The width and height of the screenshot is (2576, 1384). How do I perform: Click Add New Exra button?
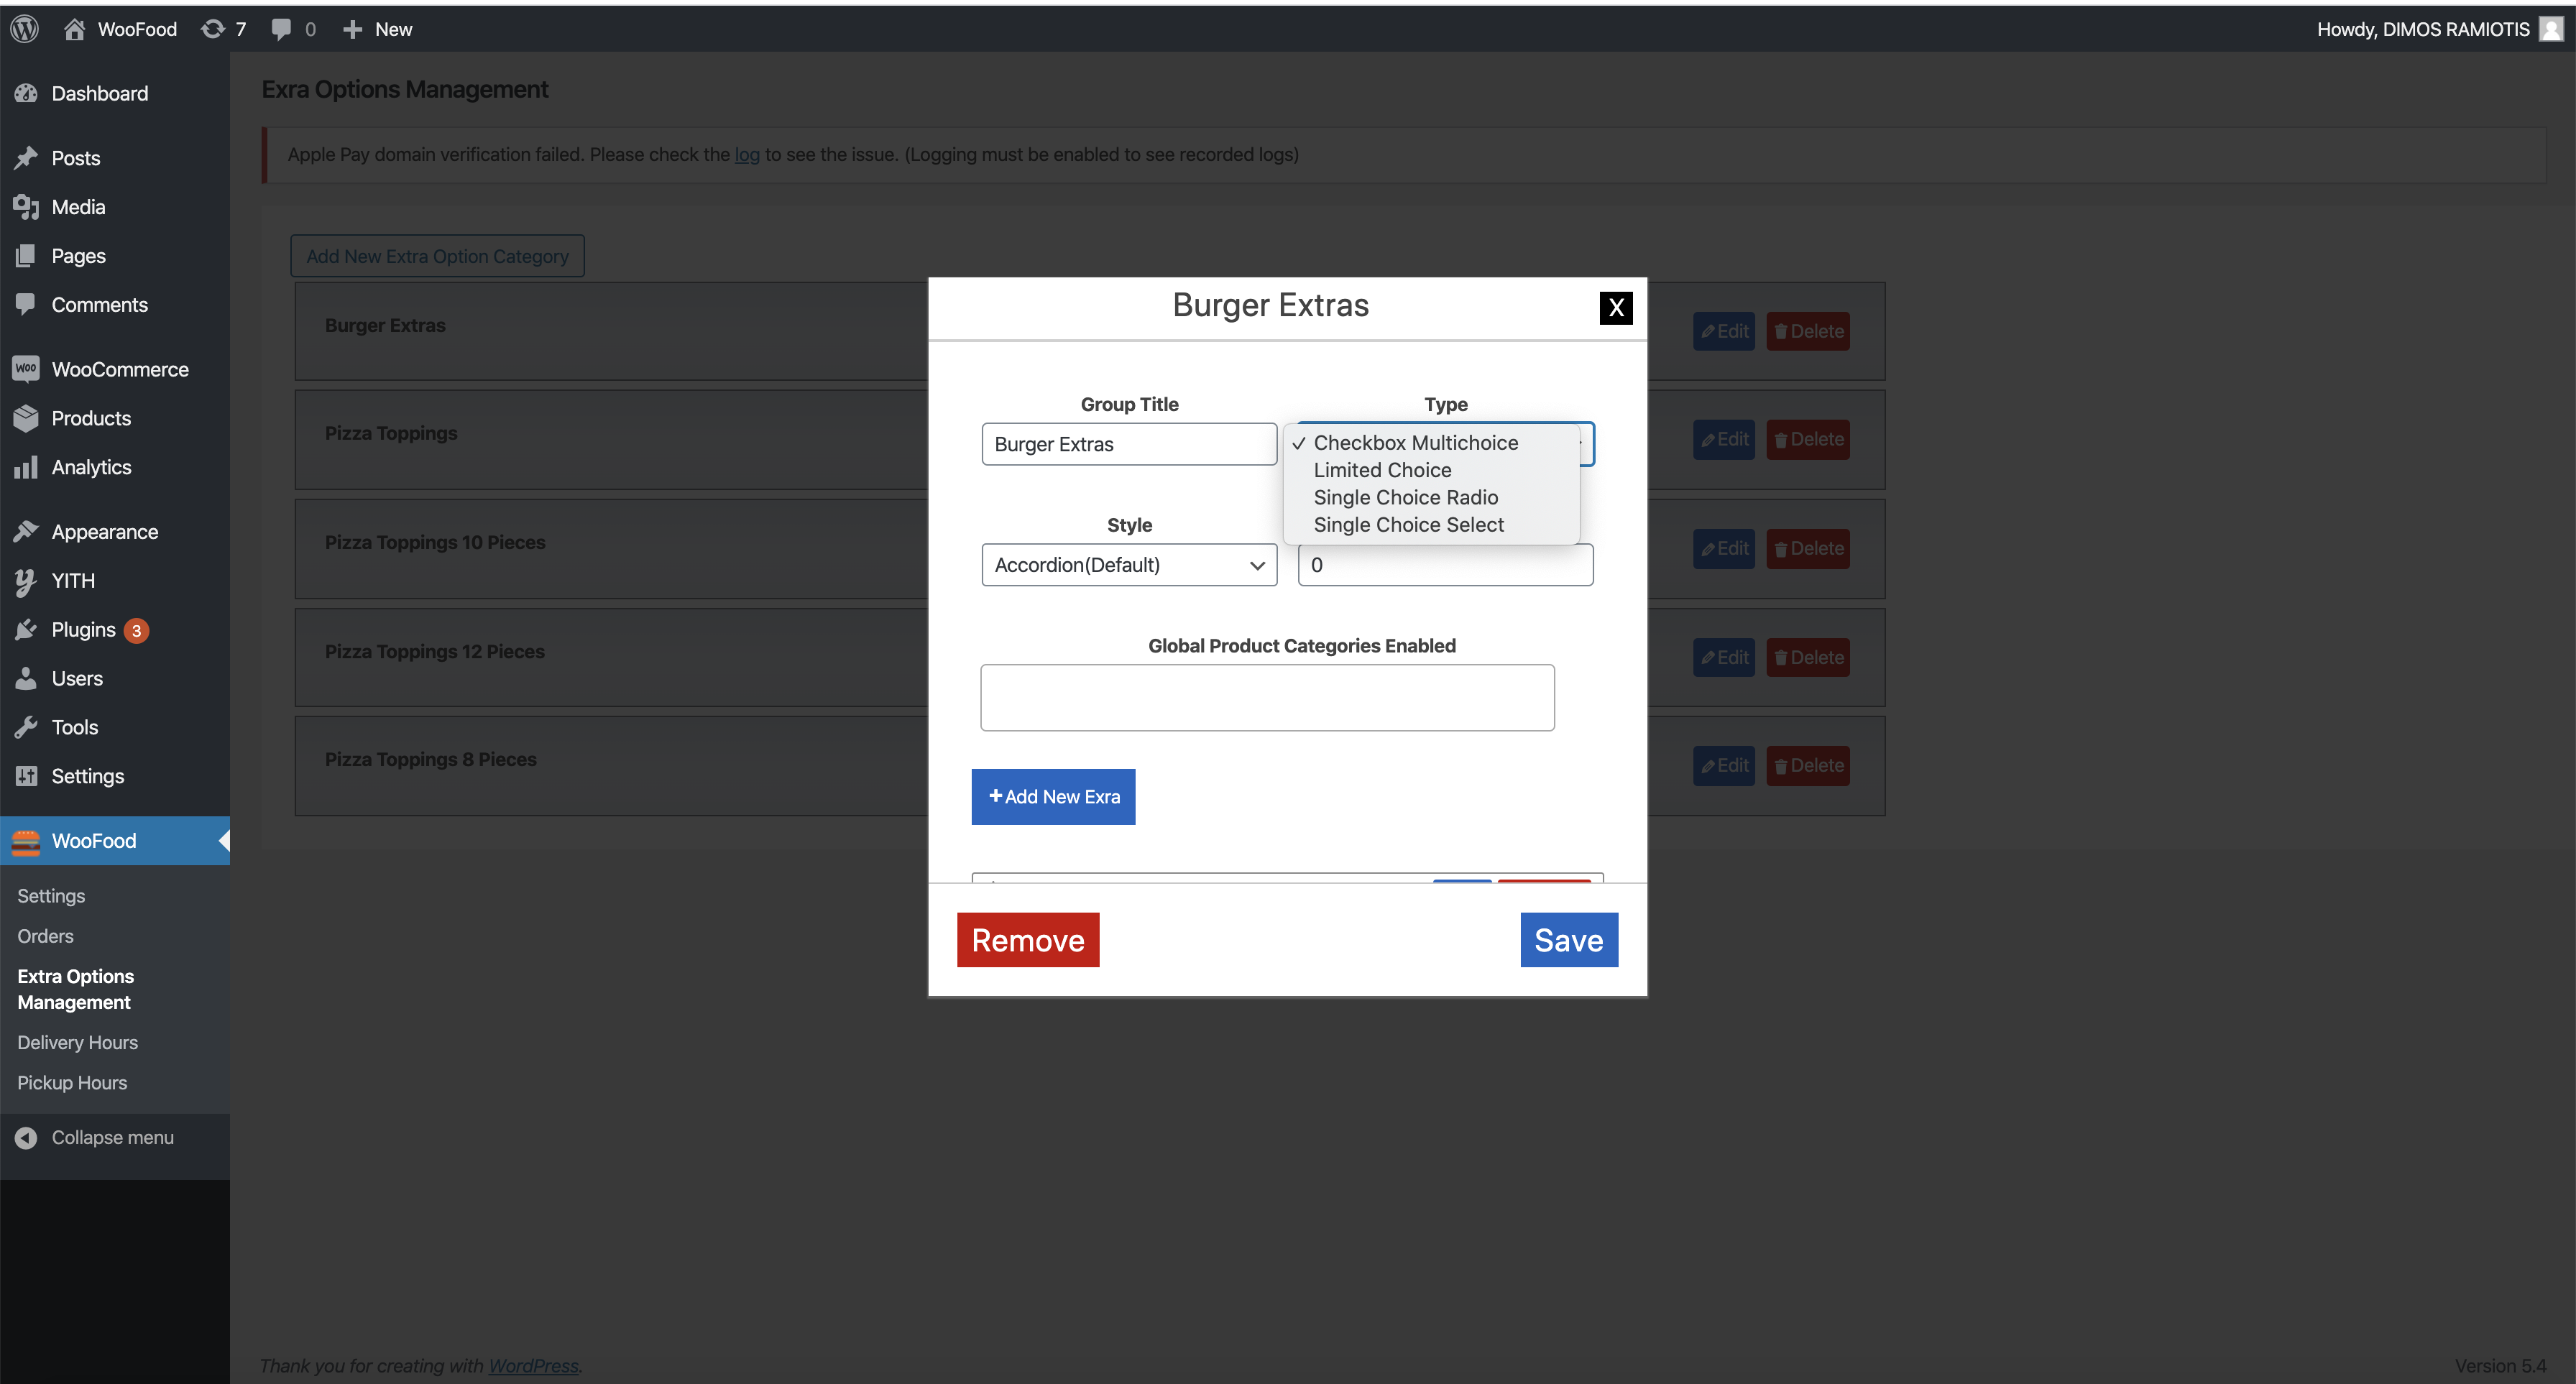pos(1053,797)
